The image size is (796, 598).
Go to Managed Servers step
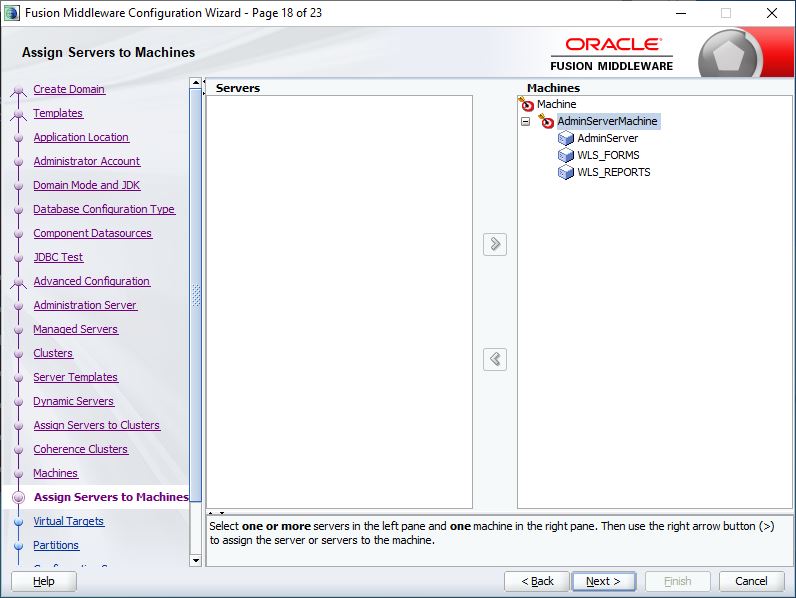tap(76, 329)
